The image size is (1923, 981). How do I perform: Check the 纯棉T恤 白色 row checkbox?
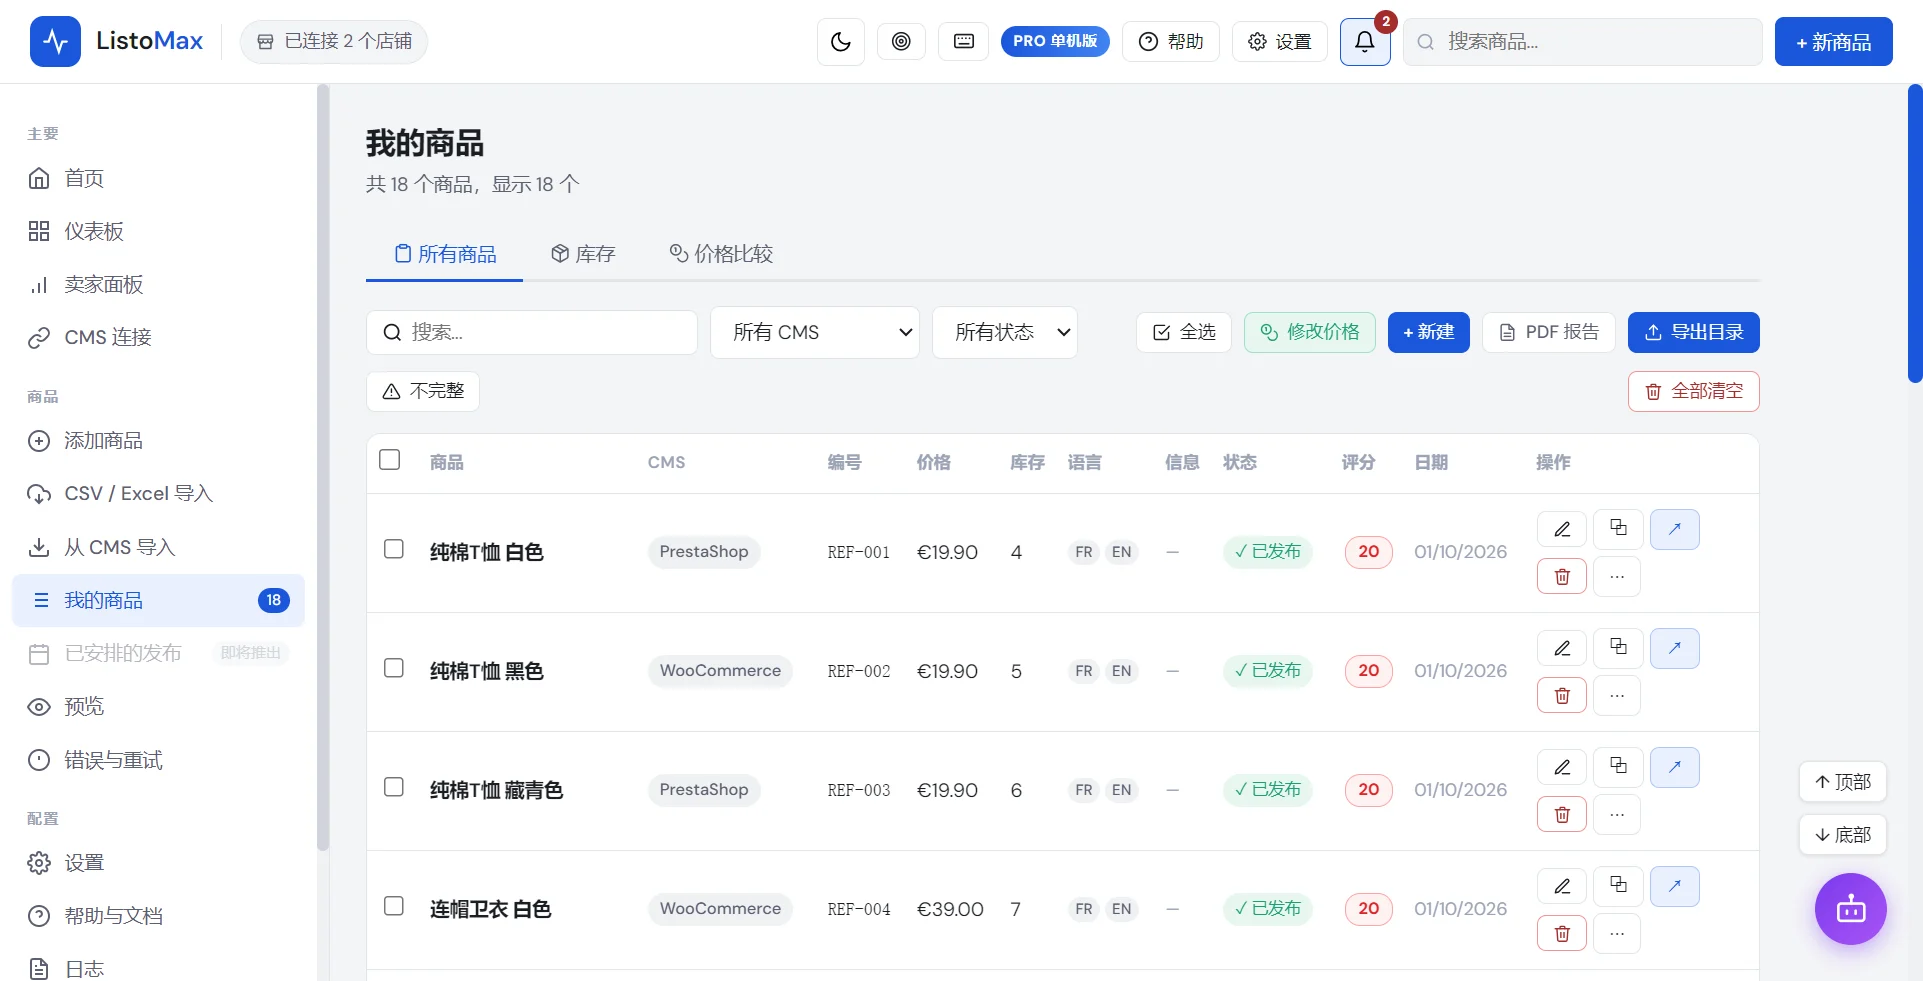pyautogui.click(x=394, y=550)
